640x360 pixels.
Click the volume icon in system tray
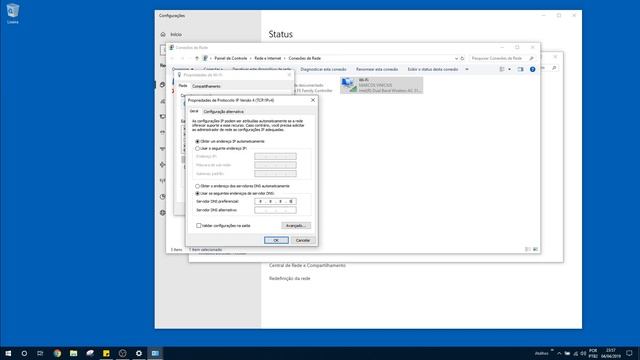583,353
